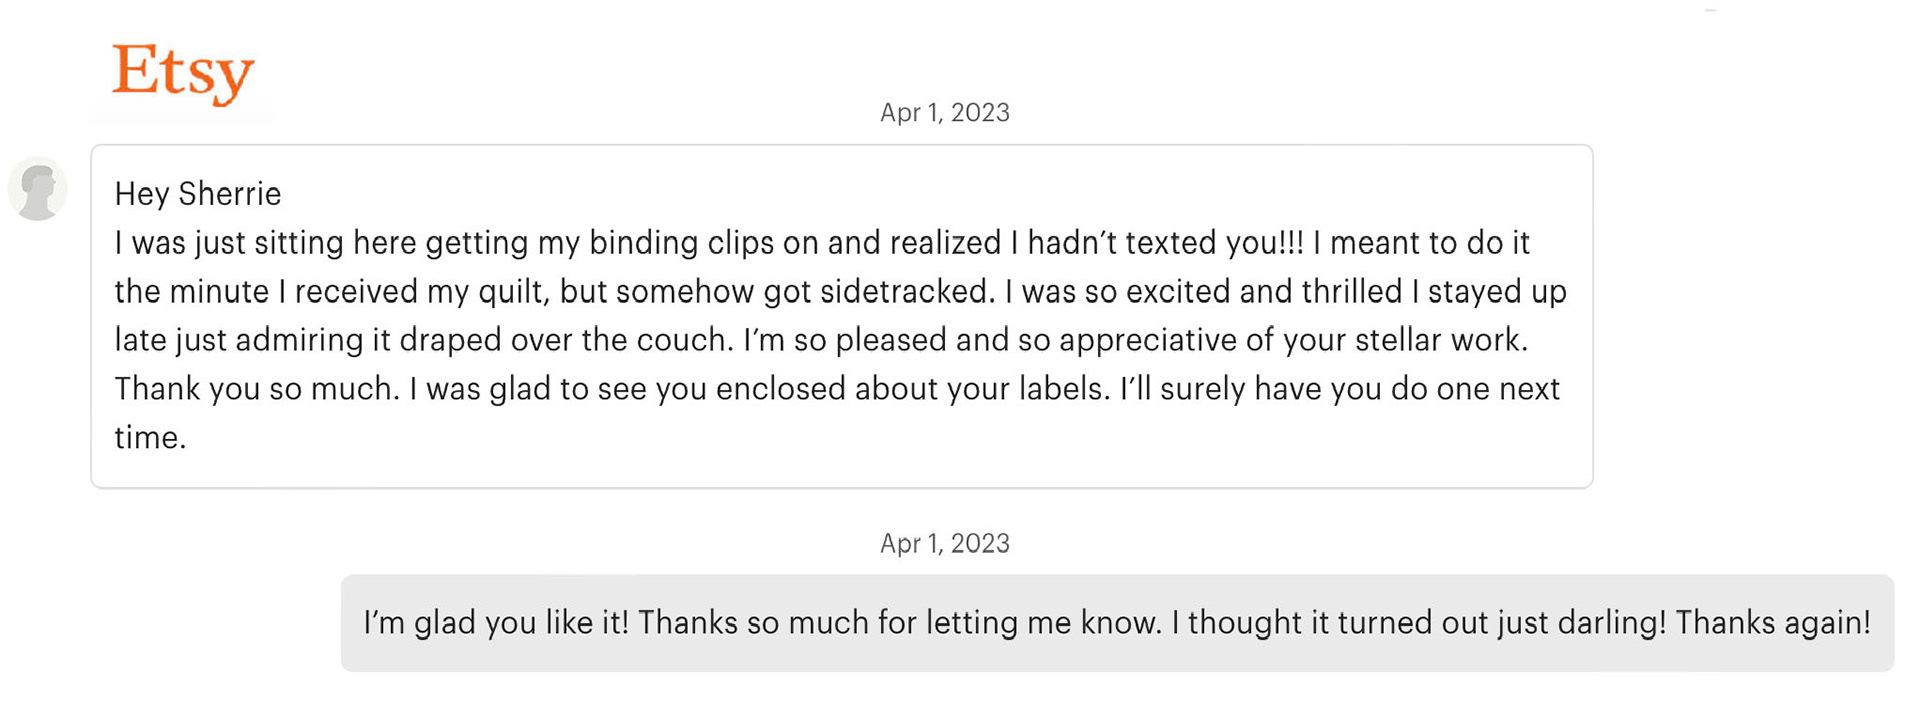Image resolution: width=1920 pixels, height=719 pixels.
Task: Click 'draped over the couch' text
Action: [566, 341]
